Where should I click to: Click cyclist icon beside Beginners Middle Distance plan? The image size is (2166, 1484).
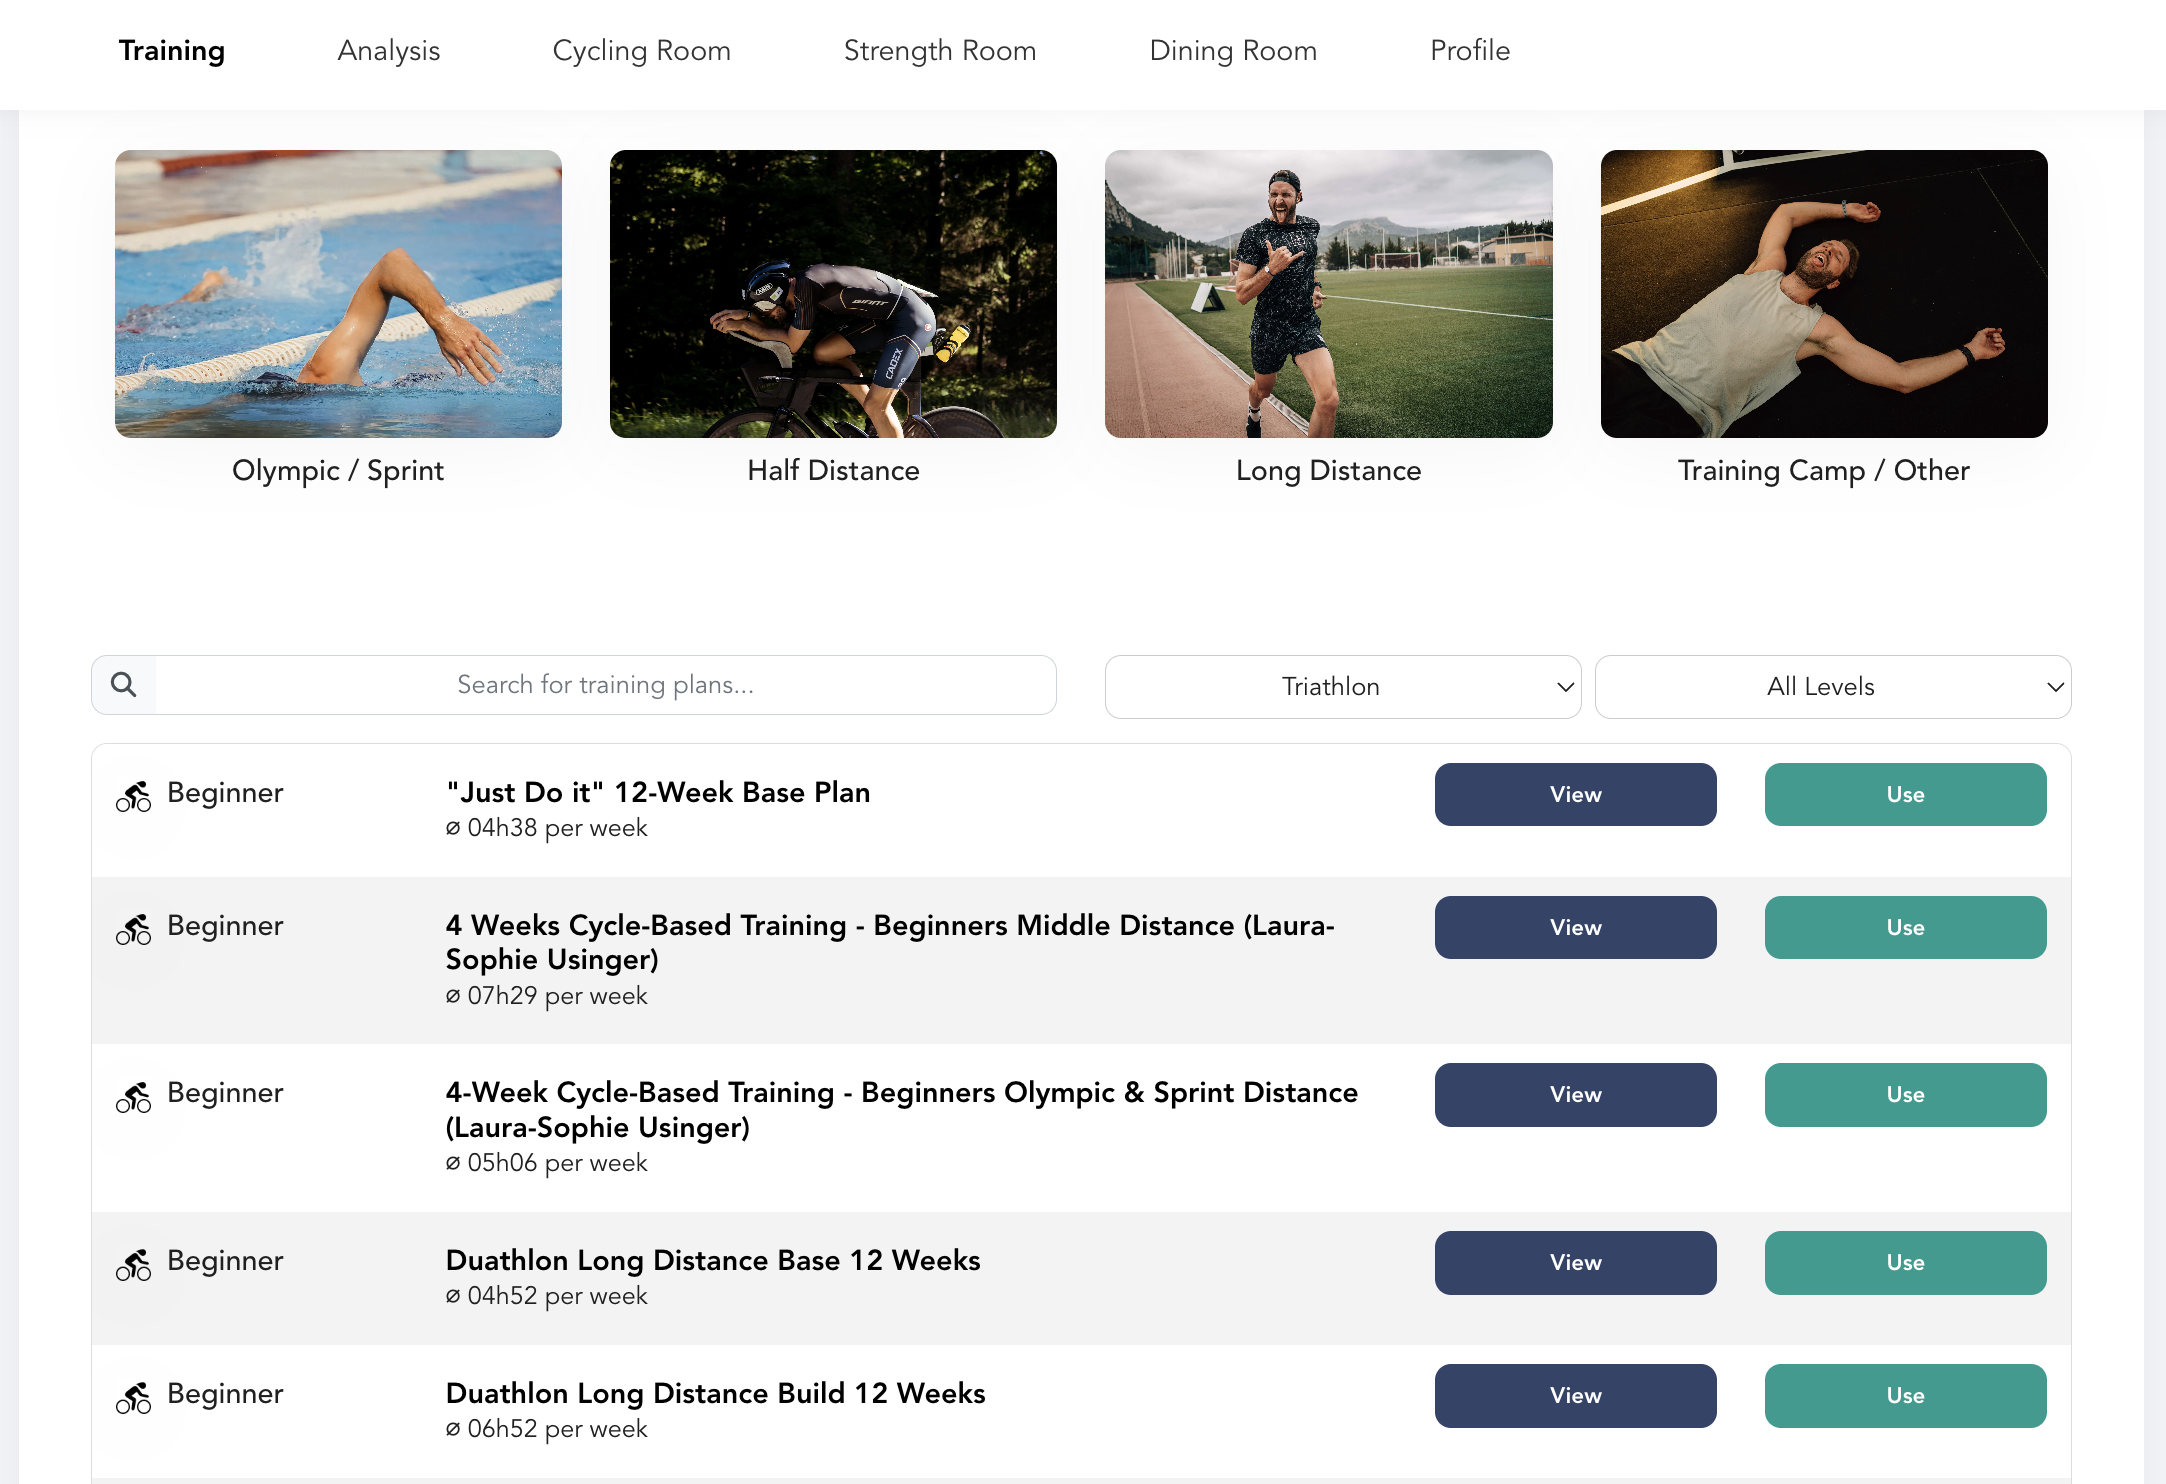coord(133,929)
